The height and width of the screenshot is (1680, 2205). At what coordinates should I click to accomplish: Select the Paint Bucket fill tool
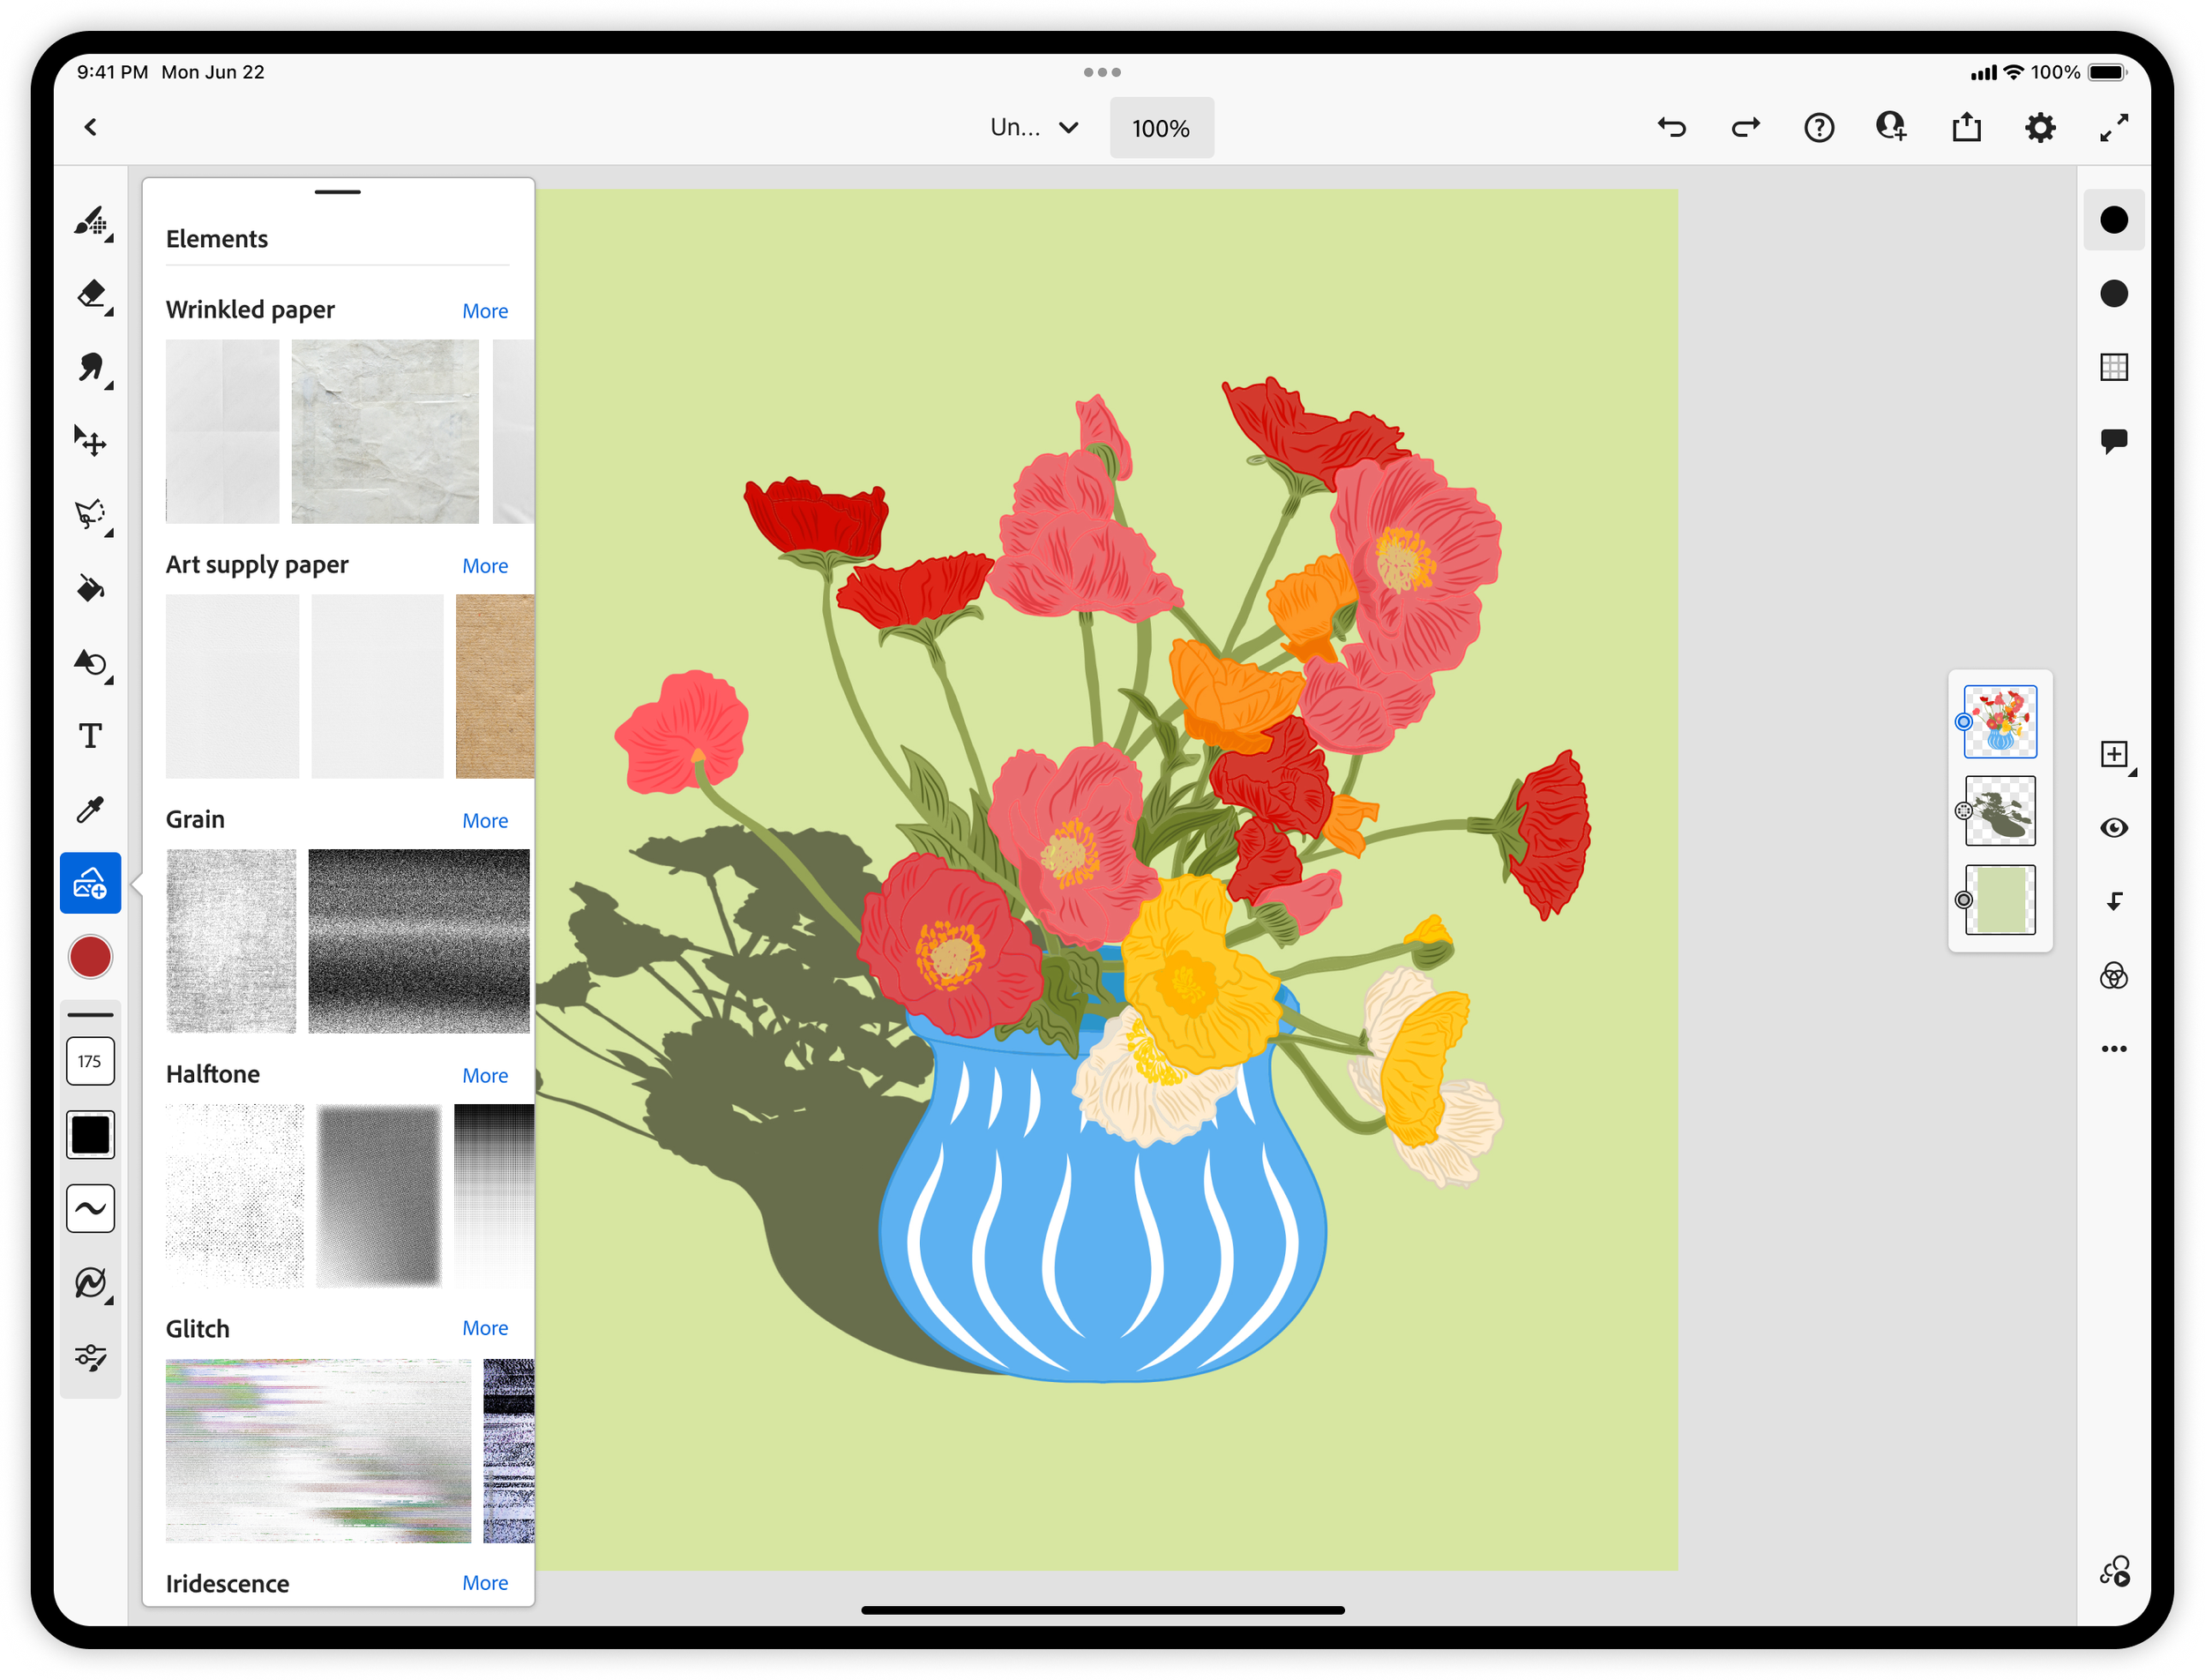(x=91, y=589)
